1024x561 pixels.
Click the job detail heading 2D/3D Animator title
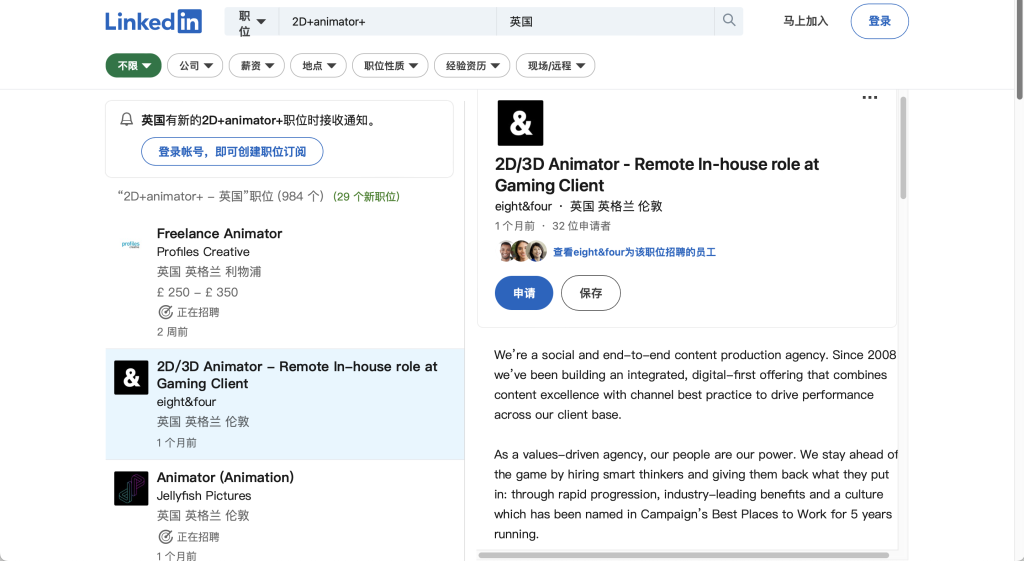tap(656, 174)
